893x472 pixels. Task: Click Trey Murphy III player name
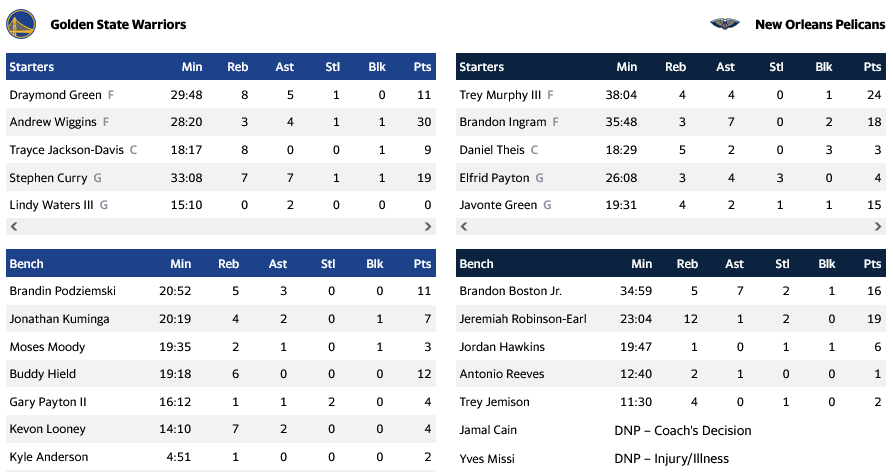coord(500,95)
